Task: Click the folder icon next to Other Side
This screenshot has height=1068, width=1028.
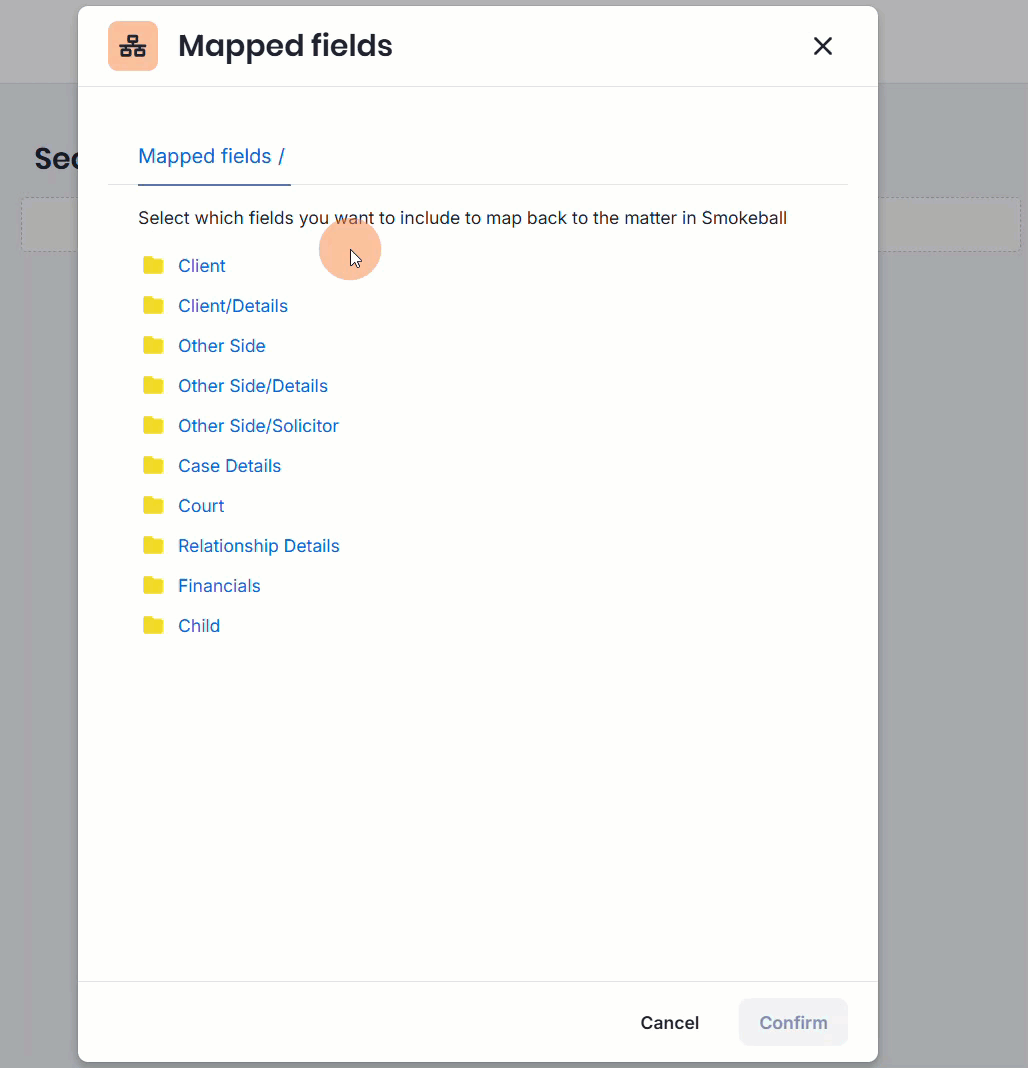Action: [153, 345]
